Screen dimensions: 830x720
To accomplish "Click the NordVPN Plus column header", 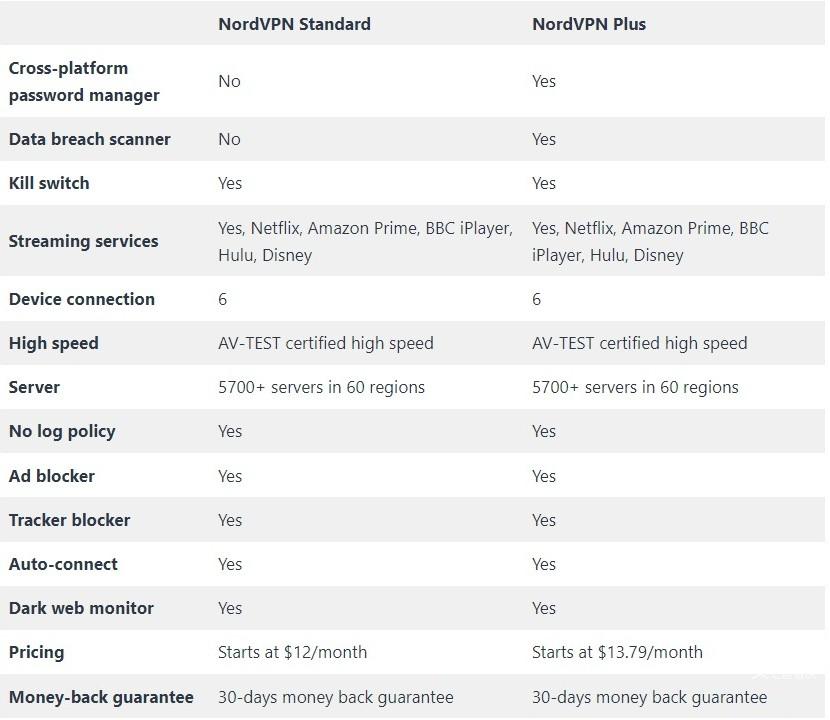I will click(x=589, y=24).
